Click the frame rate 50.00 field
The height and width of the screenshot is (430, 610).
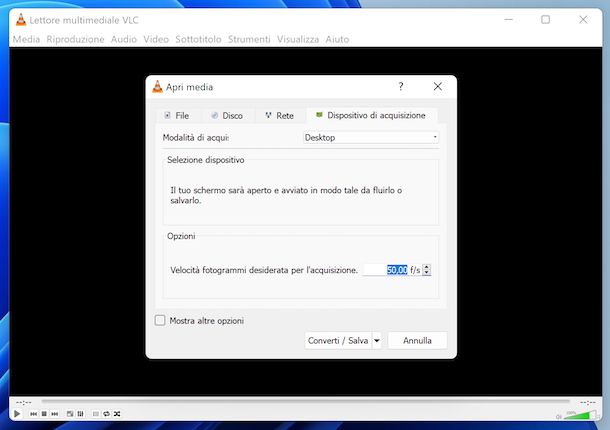pyautogui.click(x=391, y=270)
